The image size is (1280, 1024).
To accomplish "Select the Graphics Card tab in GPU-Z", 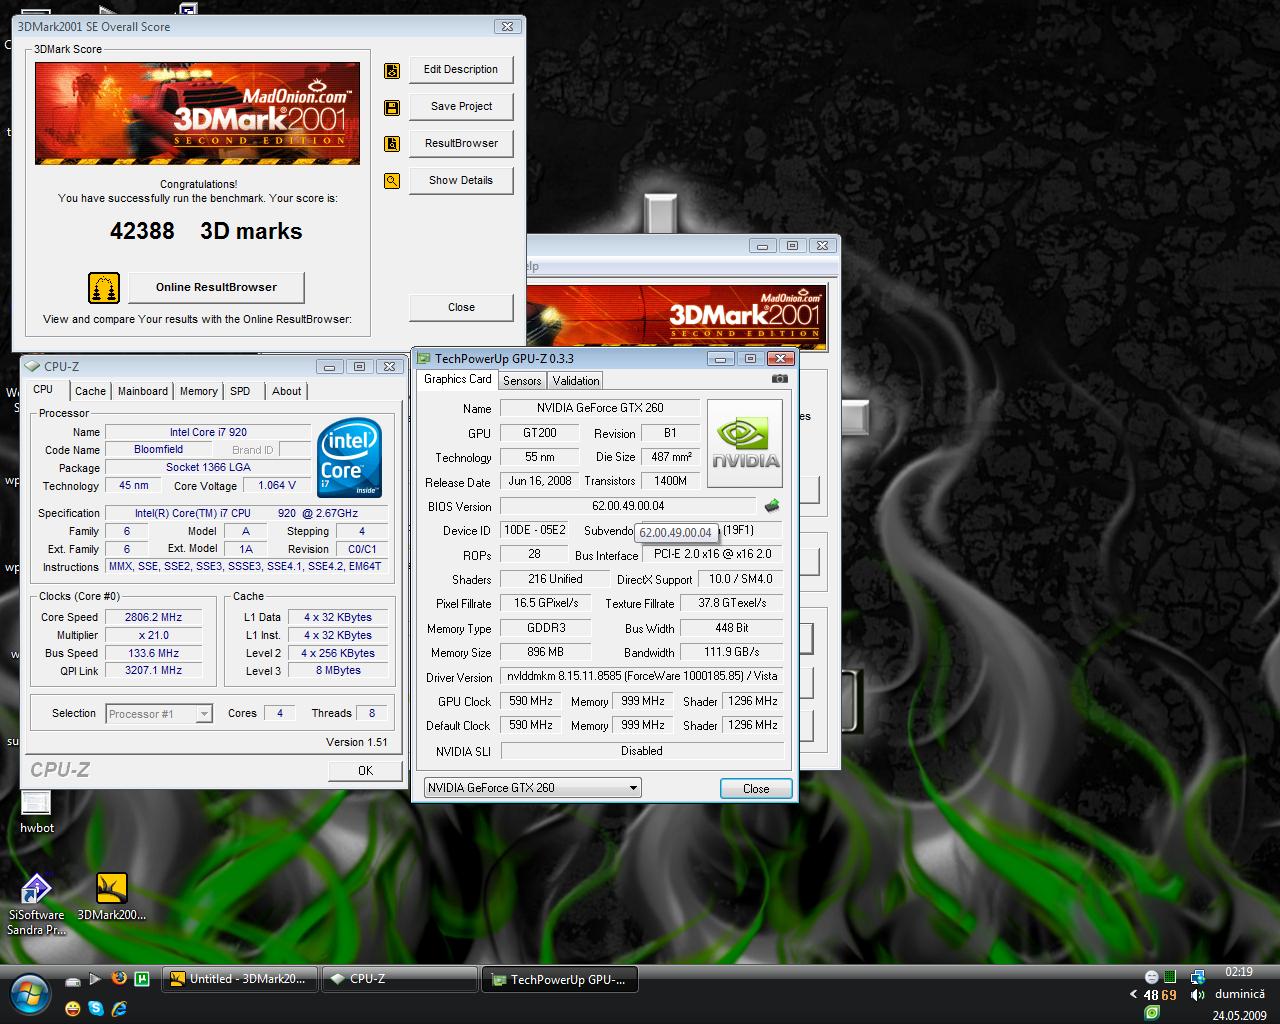I will pos(457,379).
